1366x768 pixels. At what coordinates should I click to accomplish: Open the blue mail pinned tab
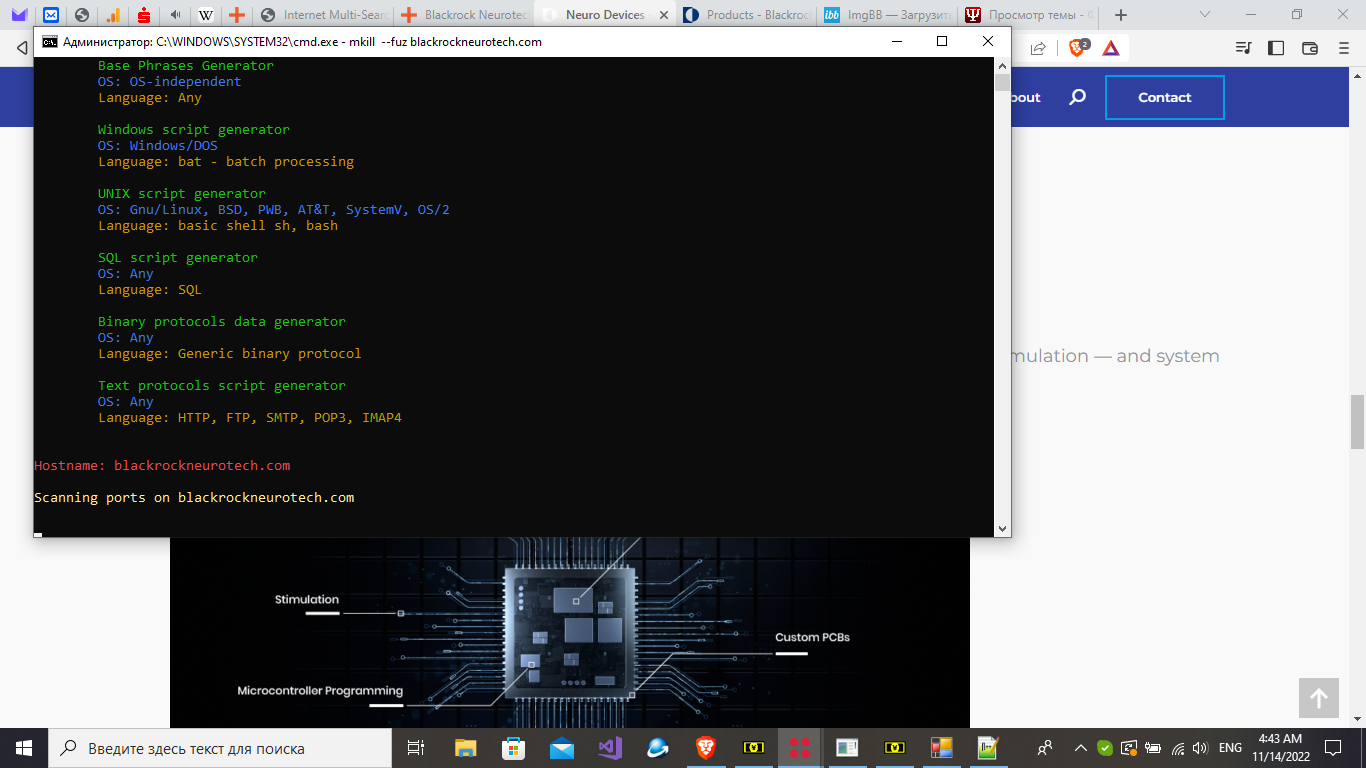(51, 15)
